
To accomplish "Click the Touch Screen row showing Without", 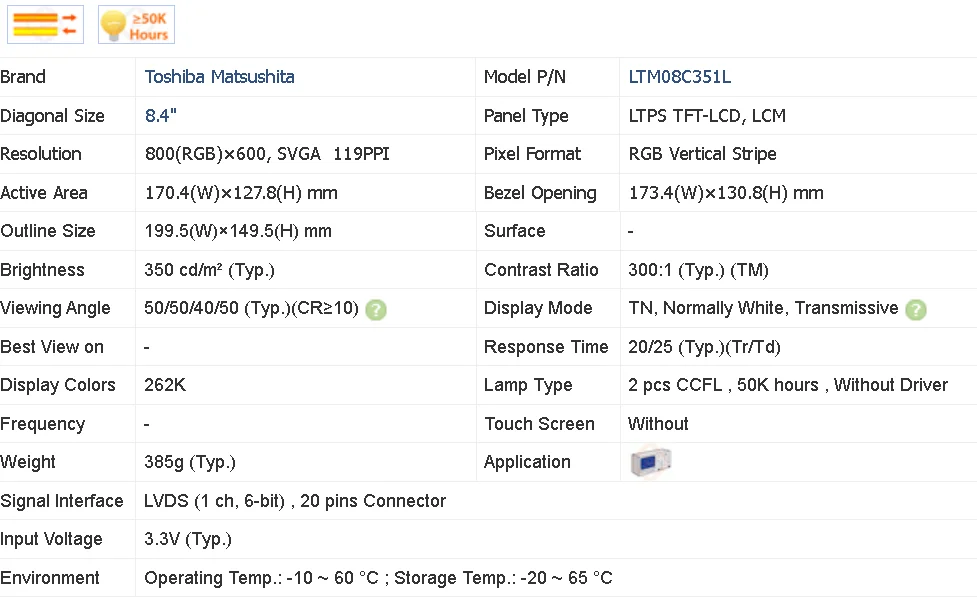I will 658,424.
